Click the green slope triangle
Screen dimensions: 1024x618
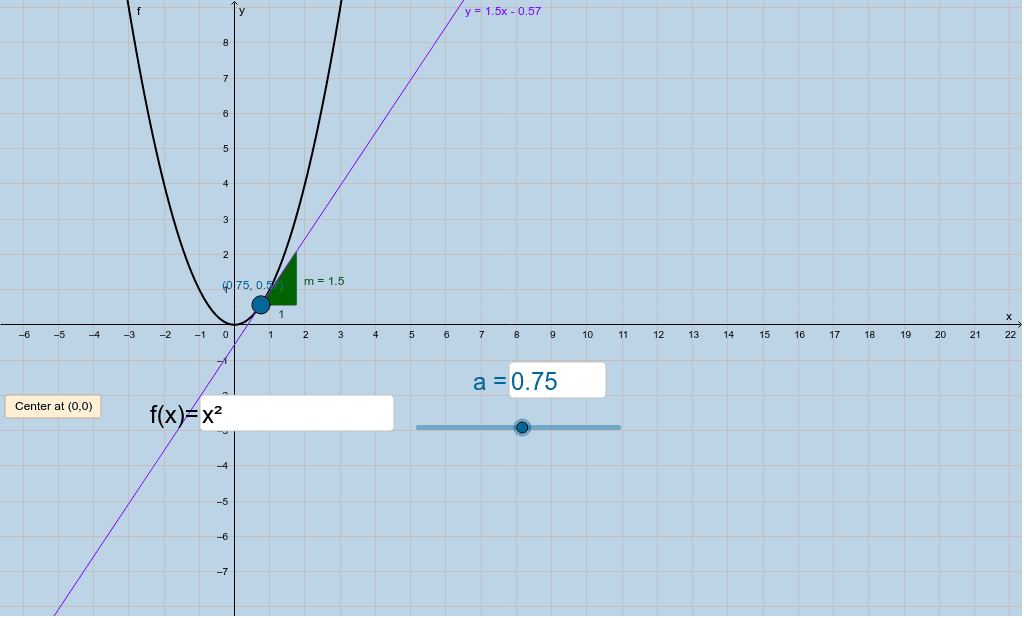tap(285, 287)
